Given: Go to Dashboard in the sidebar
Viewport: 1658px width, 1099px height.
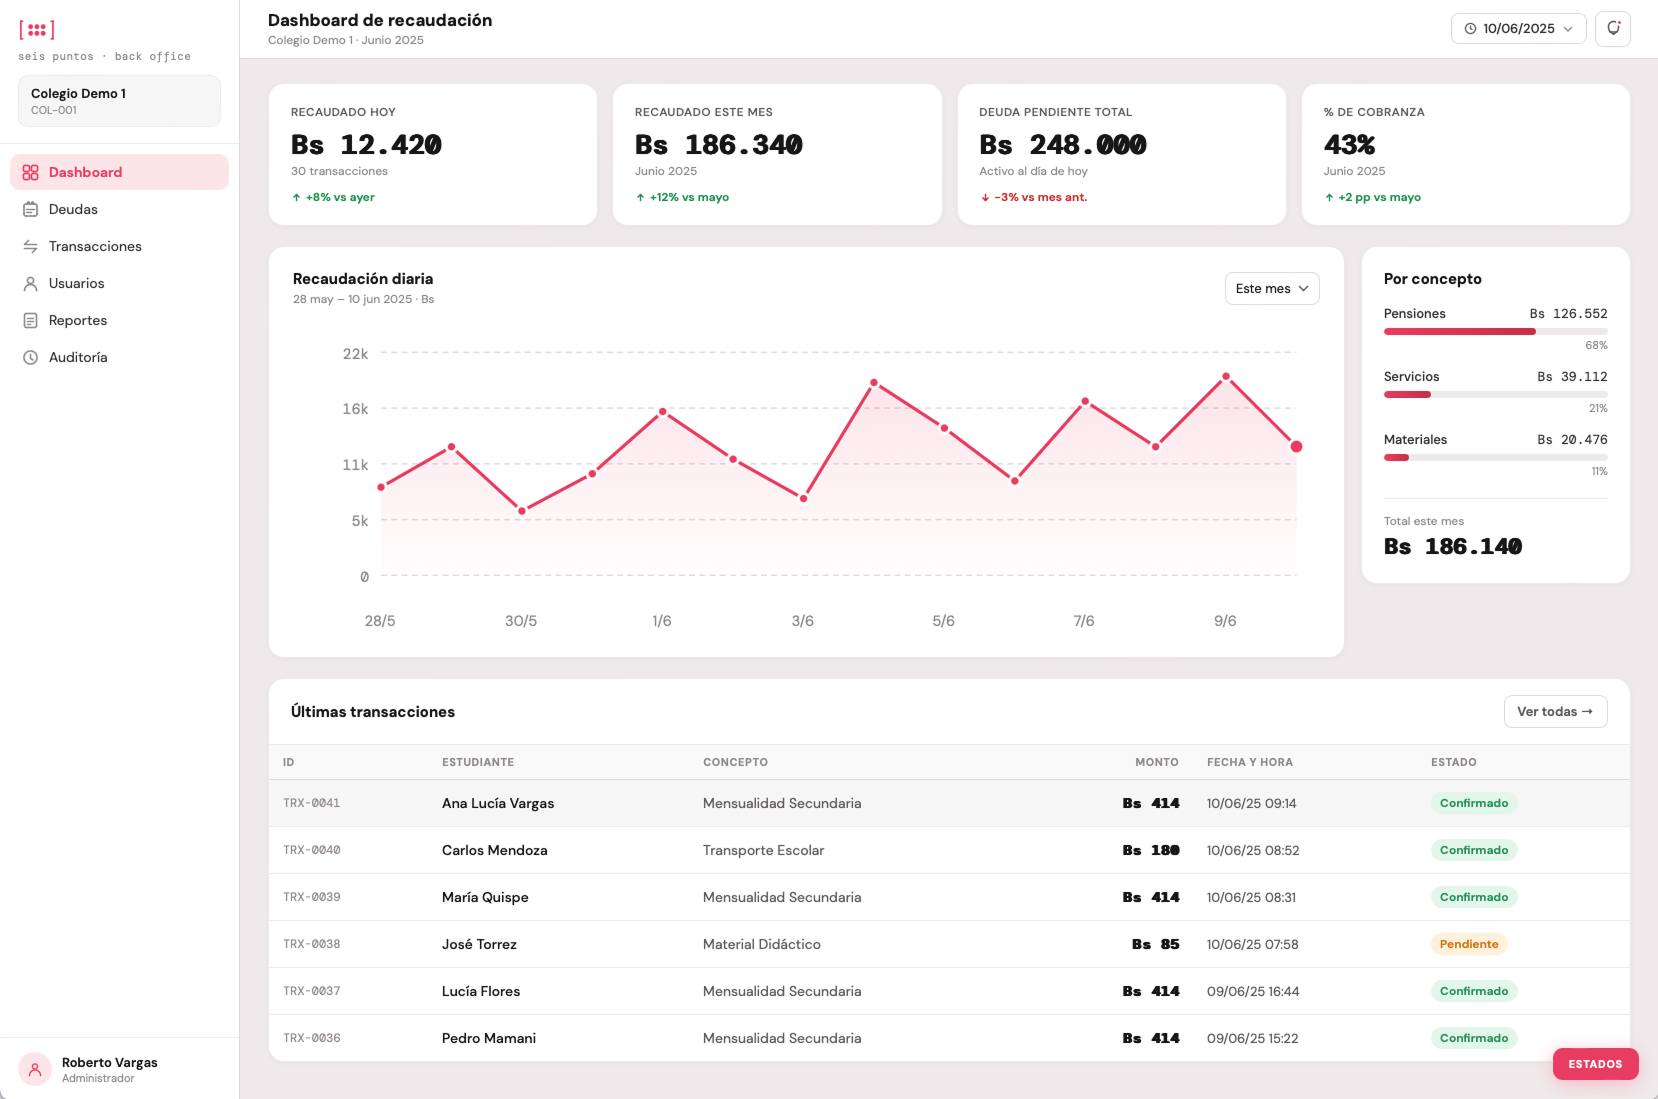Looking at the screenshot, I should (119, 172).
